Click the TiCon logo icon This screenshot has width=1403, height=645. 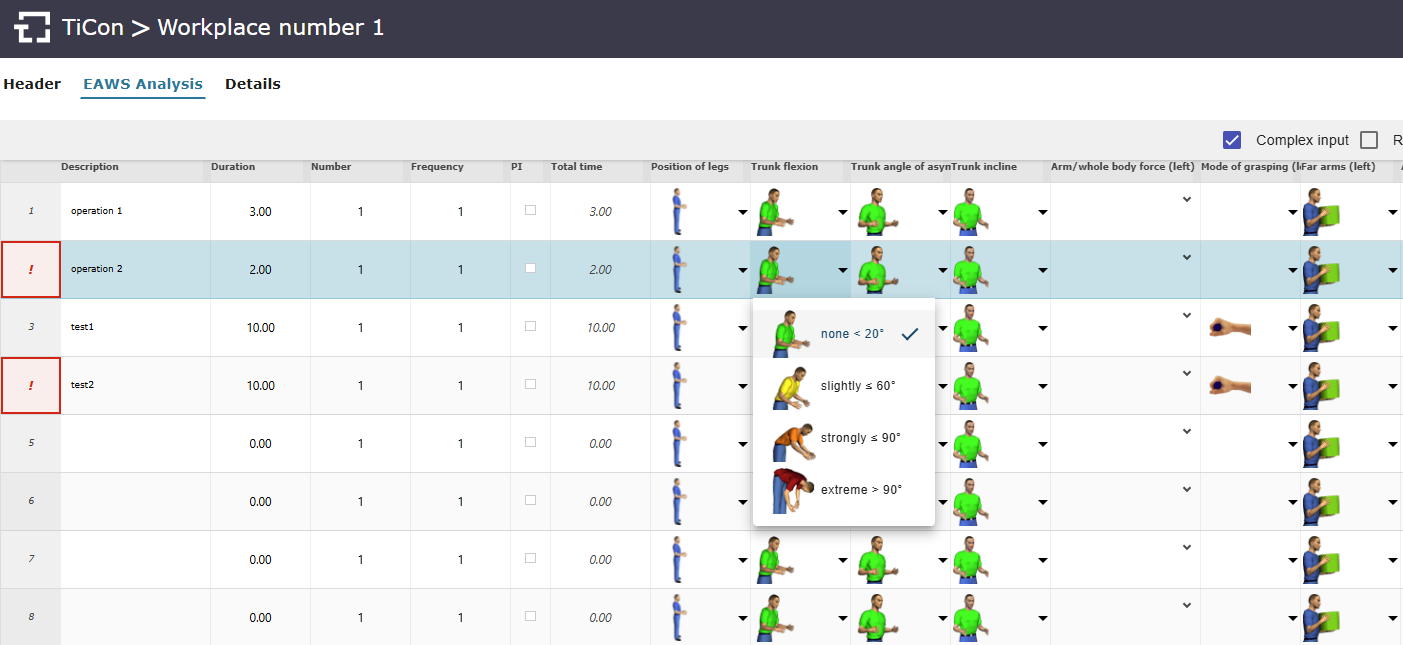(x=32, y=28)
